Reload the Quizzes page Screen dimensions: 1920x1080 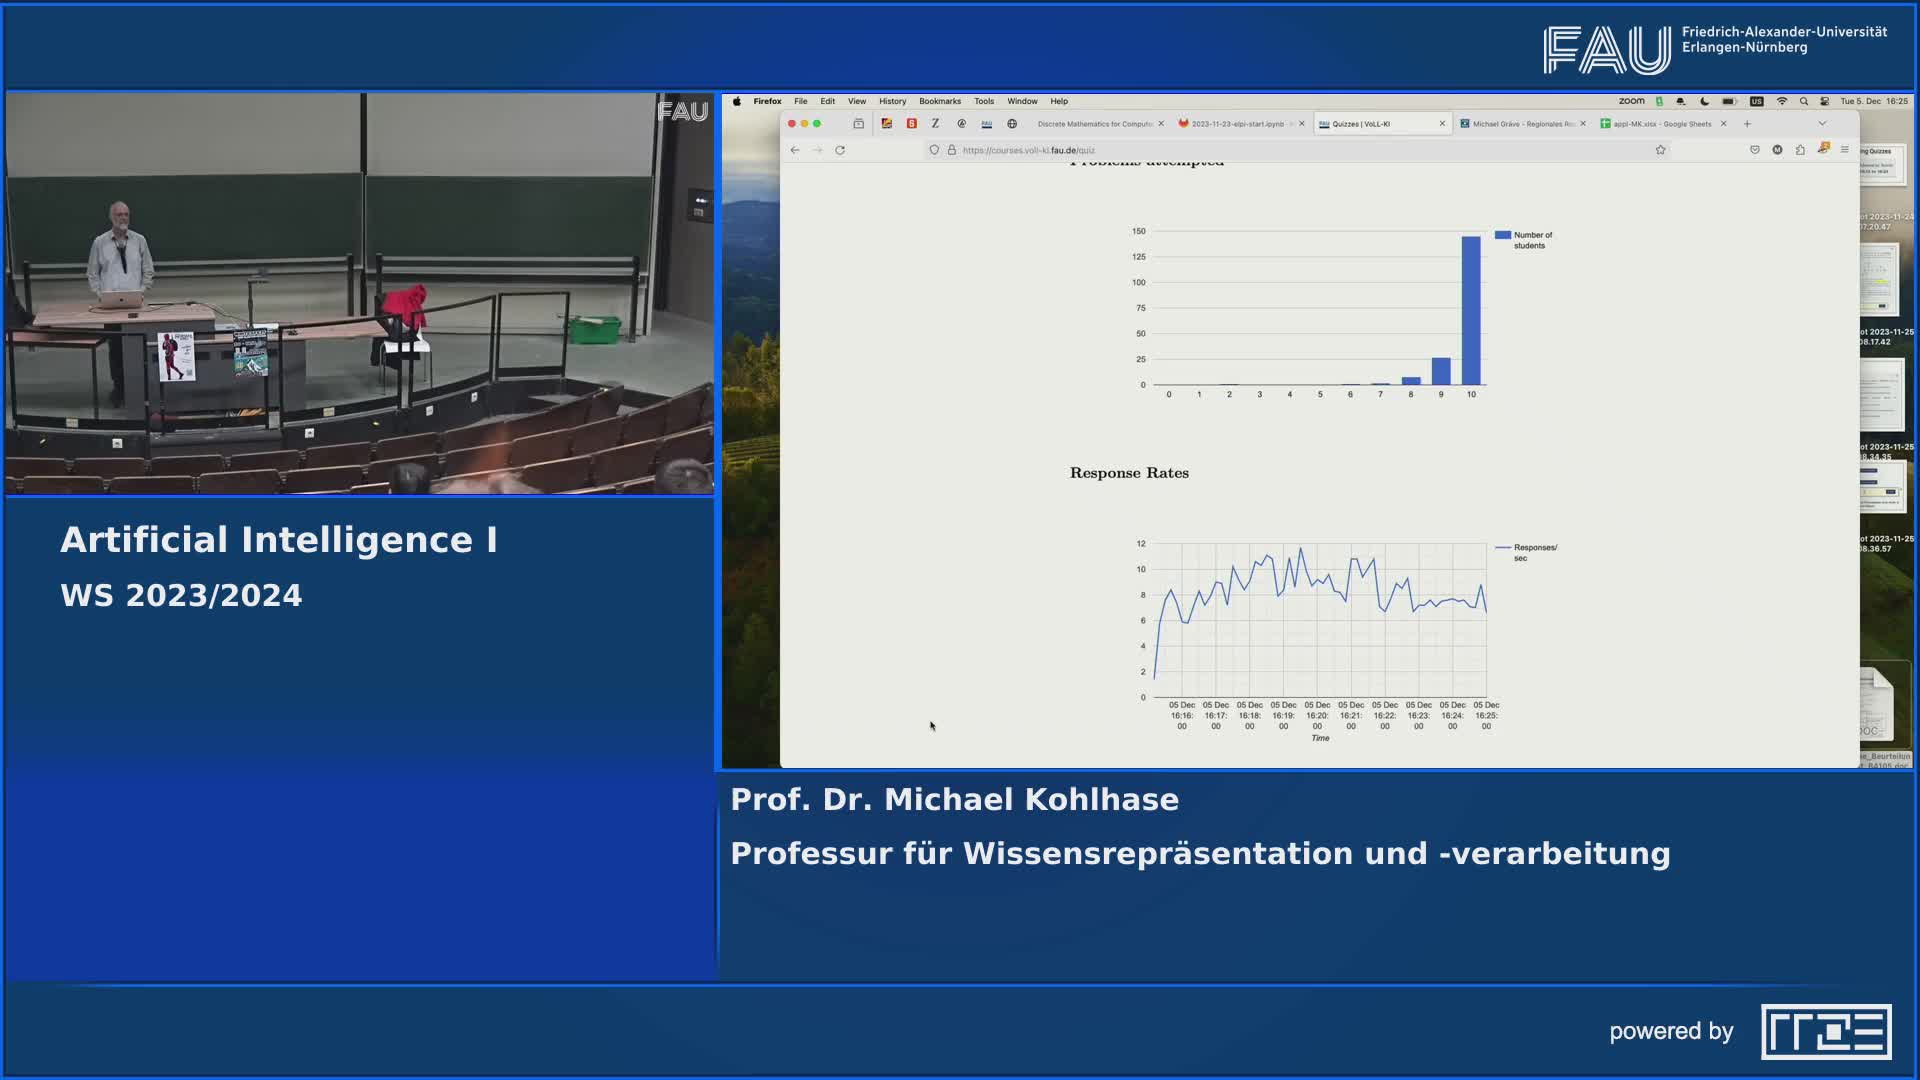pyautogui.click(x=840, y=150)
